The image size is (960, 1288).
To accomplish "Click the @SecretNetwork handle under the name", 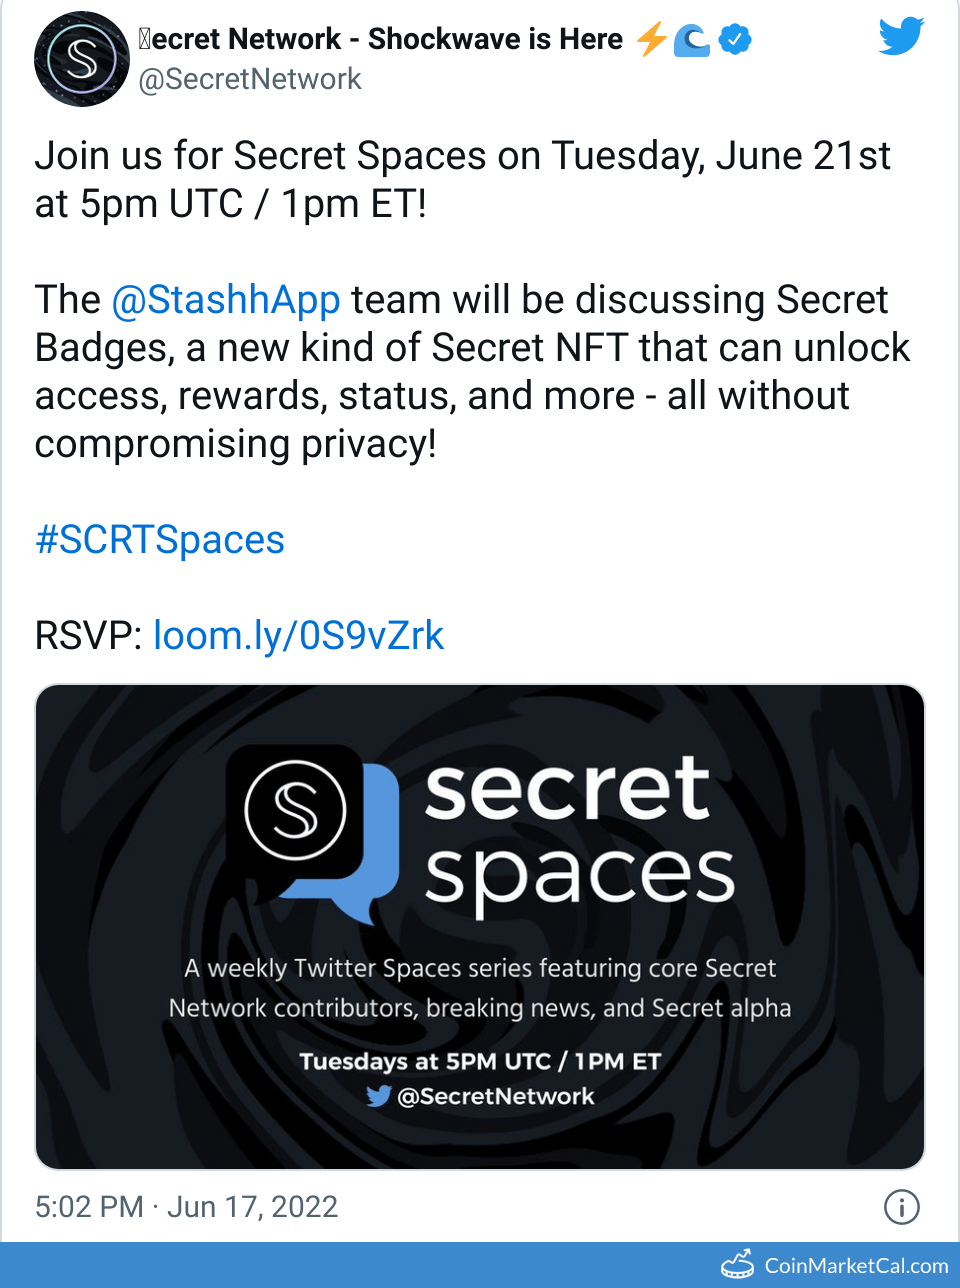I will pyautogui.click(x=250, y=79).
